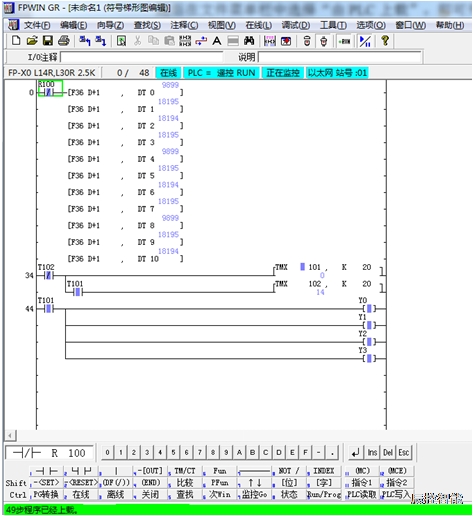Save the program with the floppy disk icon
The height and width of the screenshot is (516, 473).
(x=48, y=41)
